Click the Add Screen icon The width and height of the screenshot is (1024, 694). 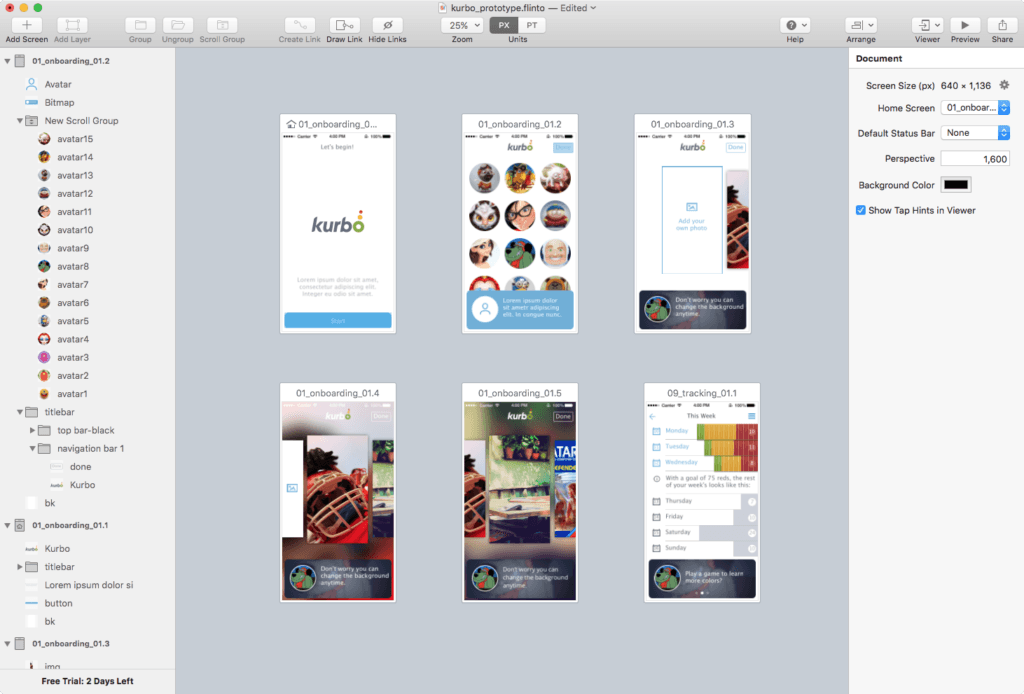[x=25, y=25]
